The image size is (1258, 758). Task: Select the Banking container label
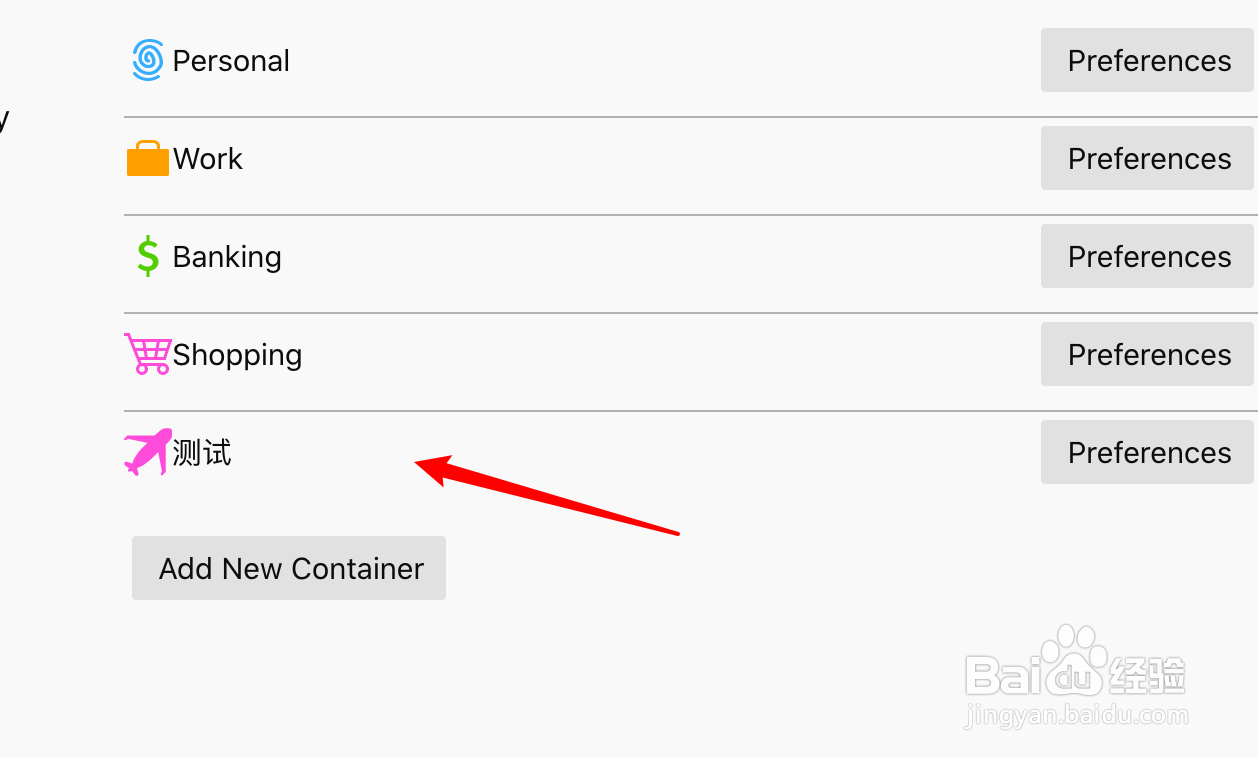(x=227, y=257)
